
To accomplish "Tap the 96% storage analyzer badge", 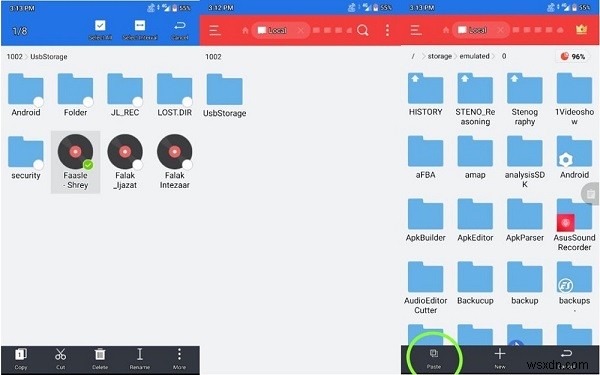I will [x=572, y=57].
